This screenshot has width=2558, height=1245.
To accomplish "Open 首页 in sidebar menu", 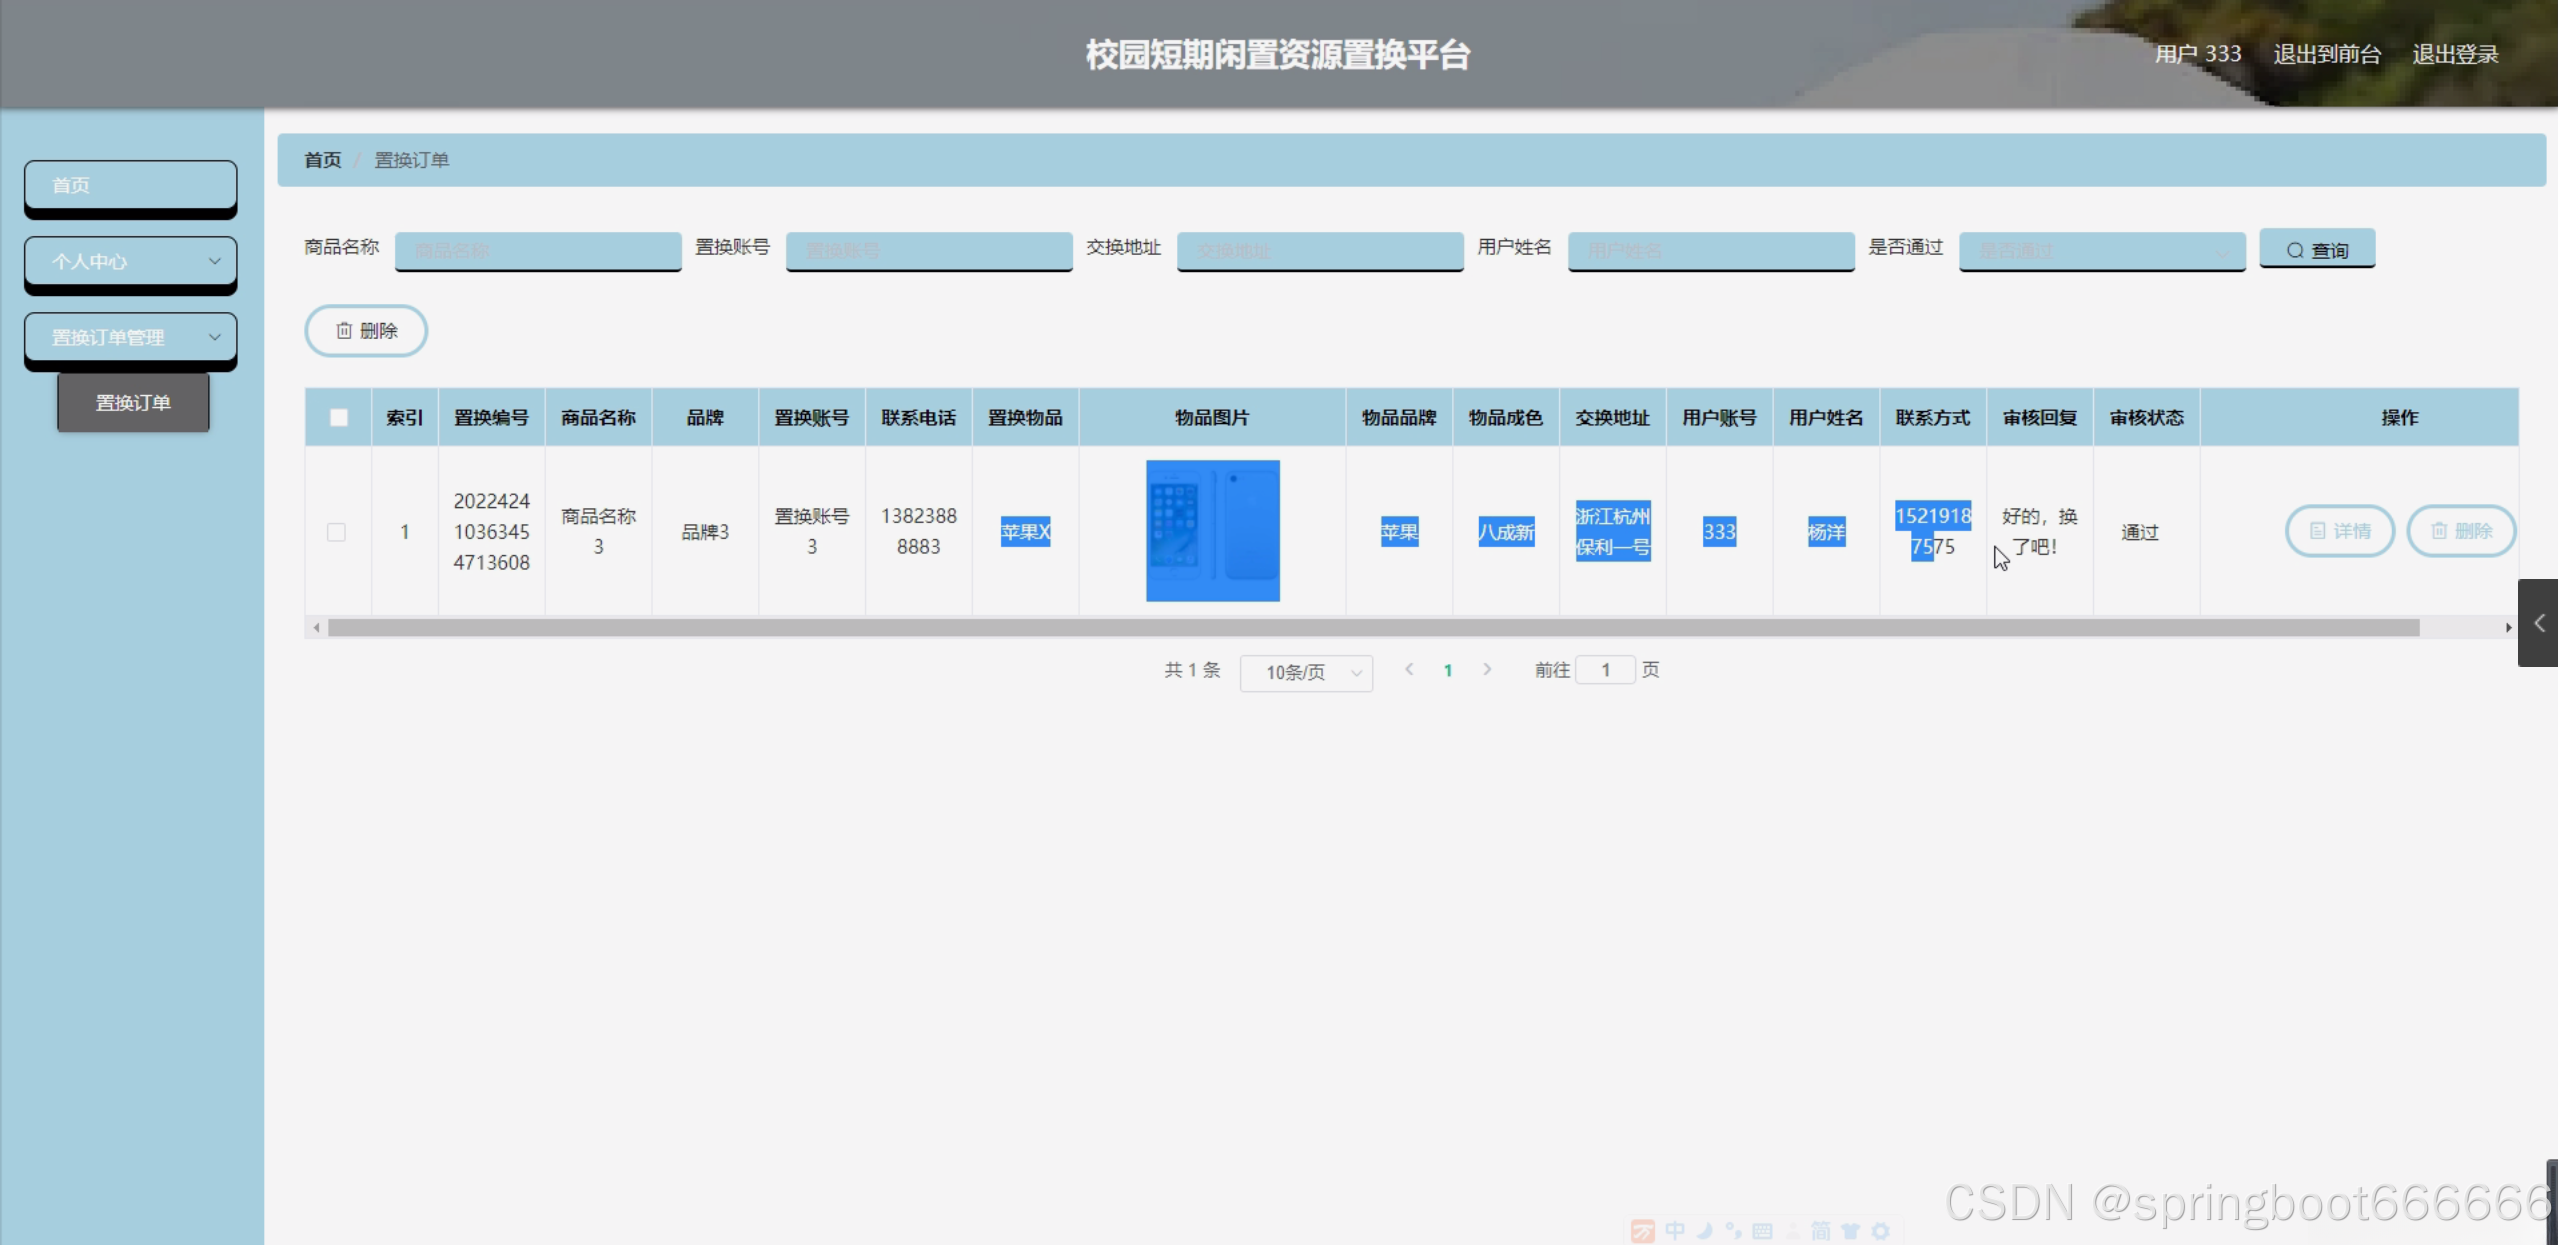I will point(130,185).
